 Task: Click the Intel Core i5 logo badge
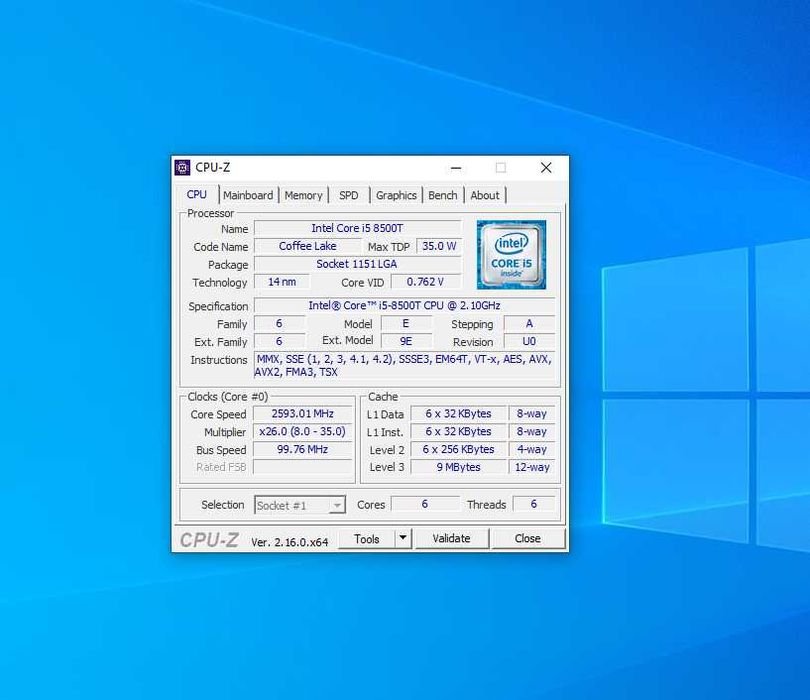511,255
